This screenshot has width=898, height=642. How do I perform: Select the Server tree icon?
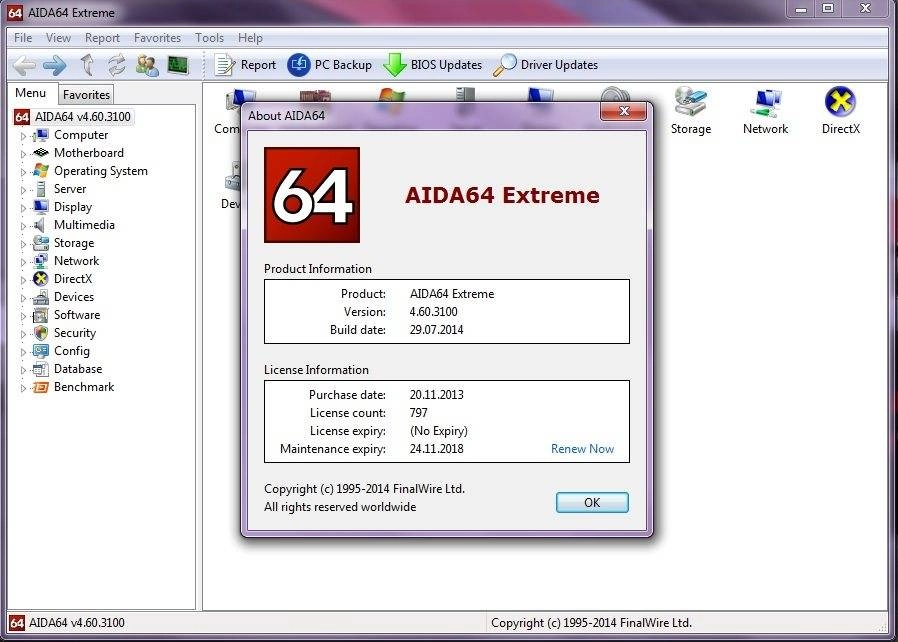41,189
